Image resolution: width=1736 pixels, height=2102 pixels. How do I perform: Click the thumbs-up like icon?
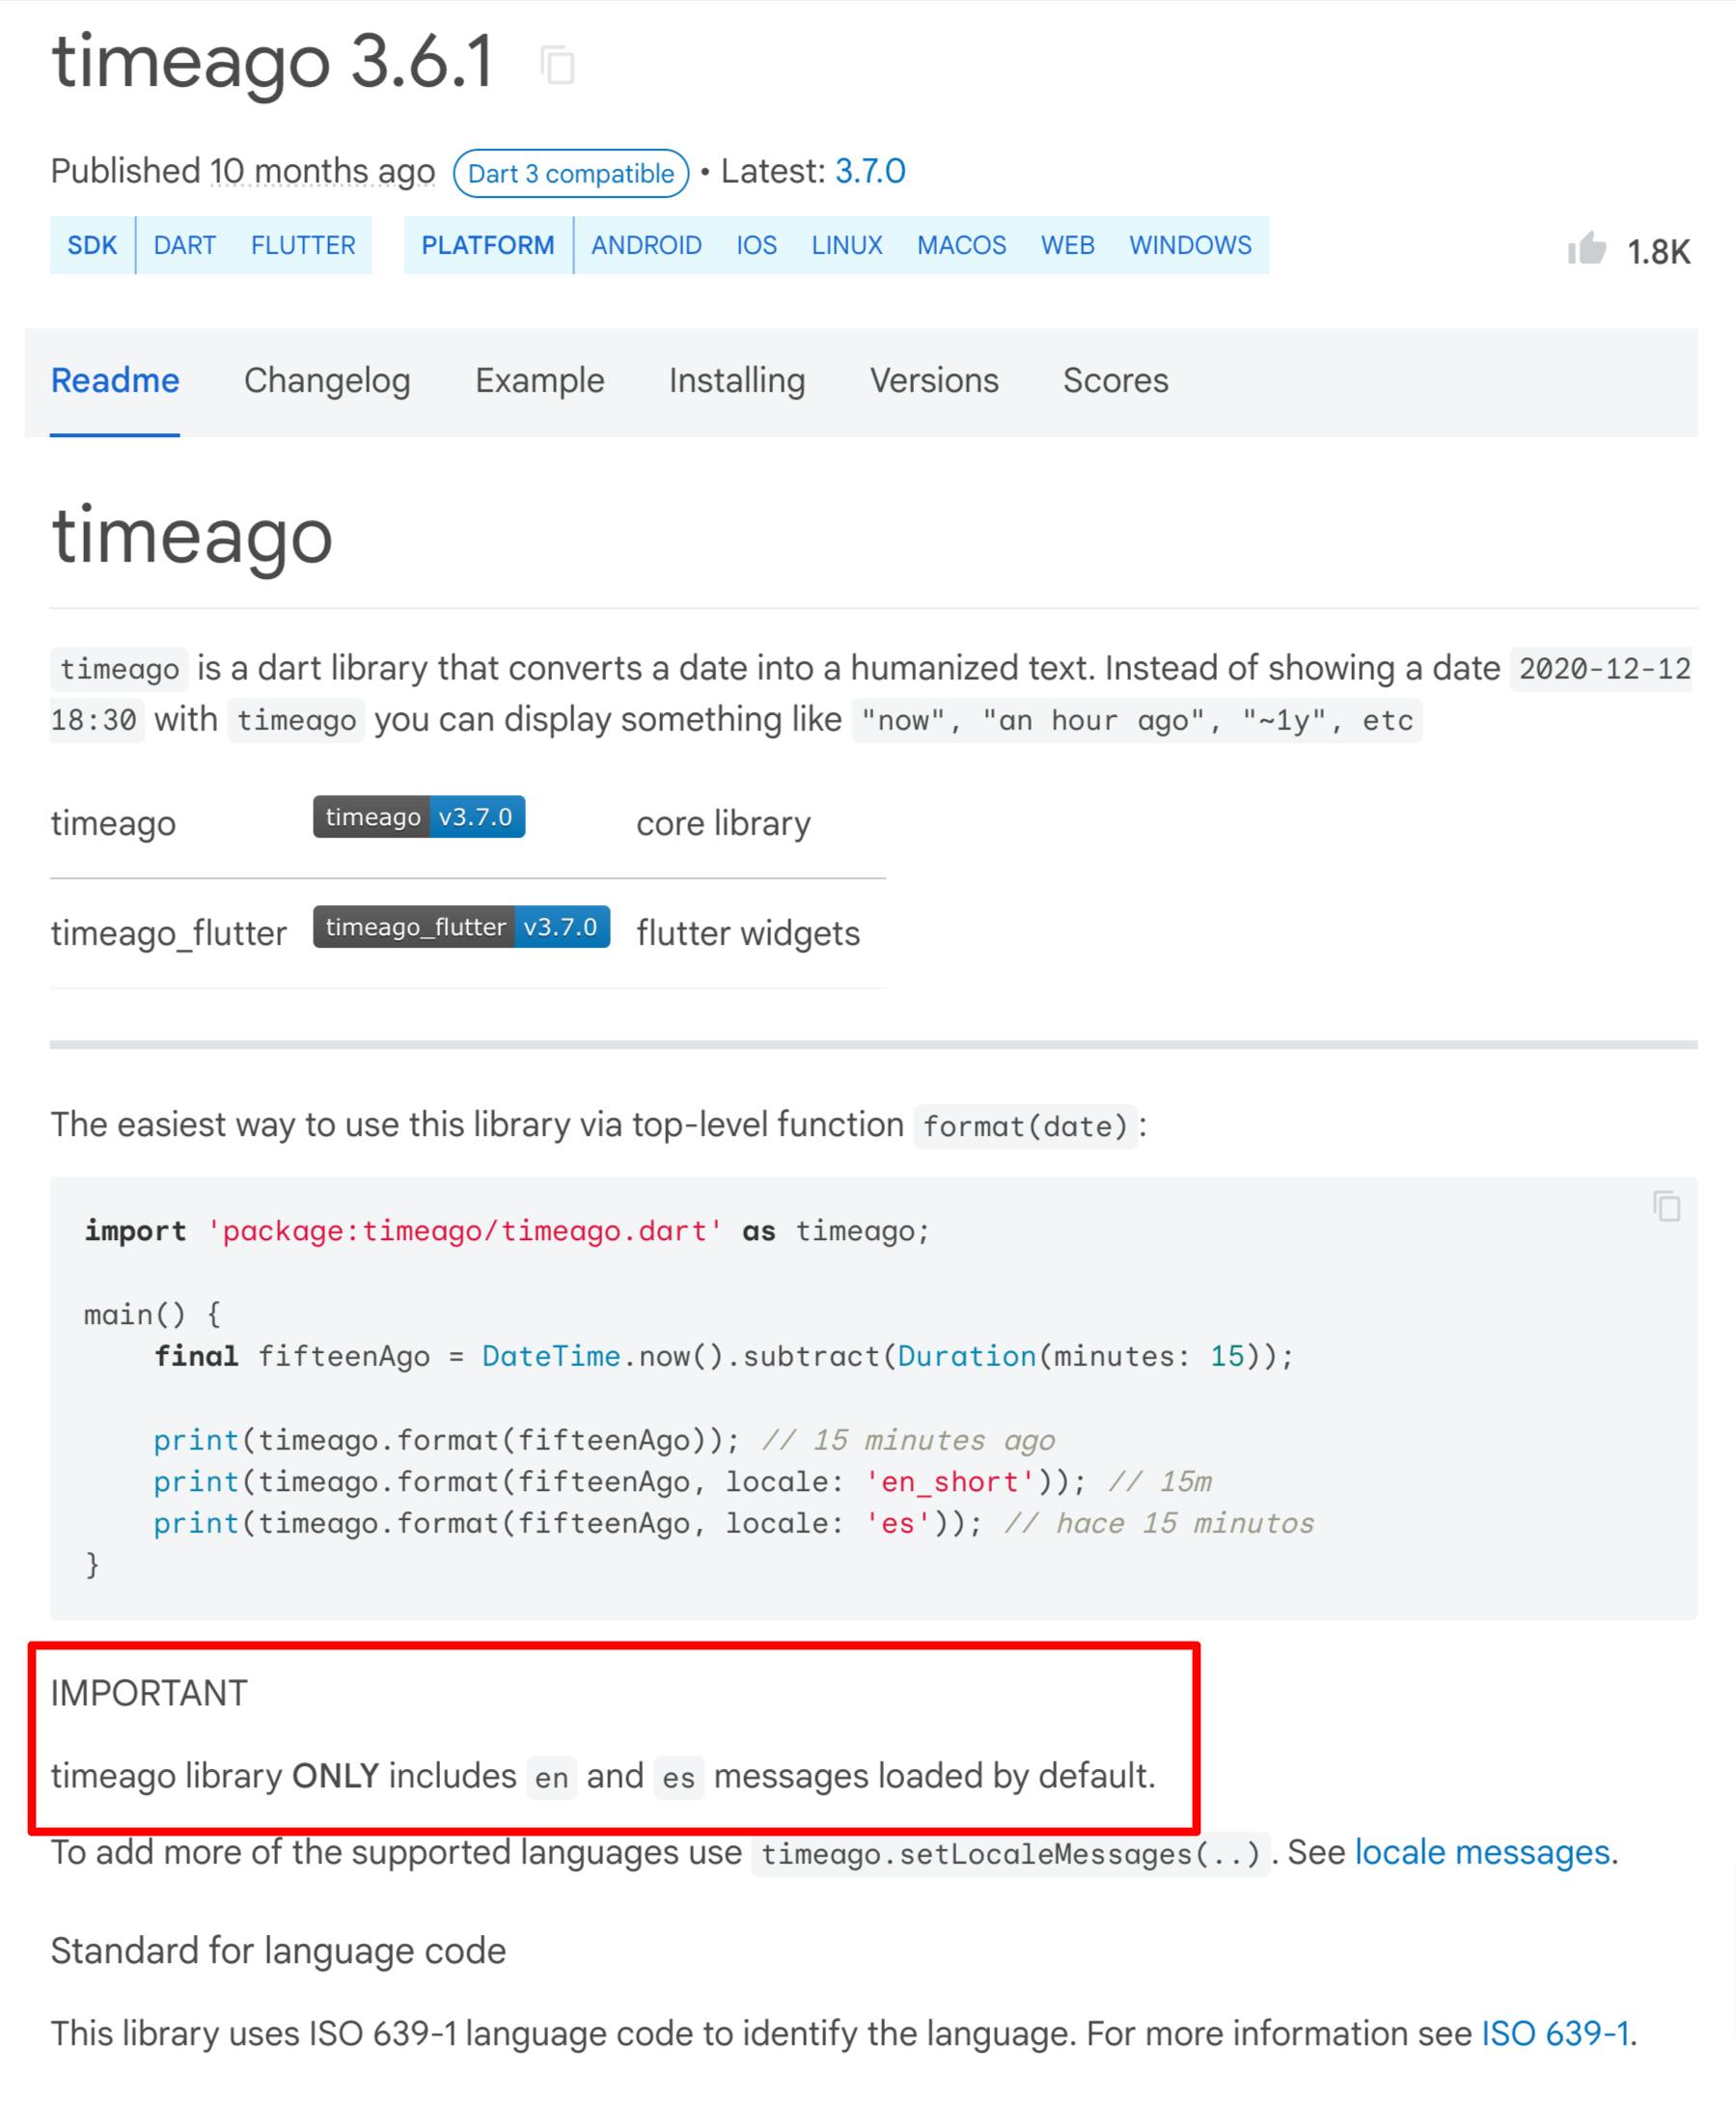pyautogui.click(x=1587, y=249)
